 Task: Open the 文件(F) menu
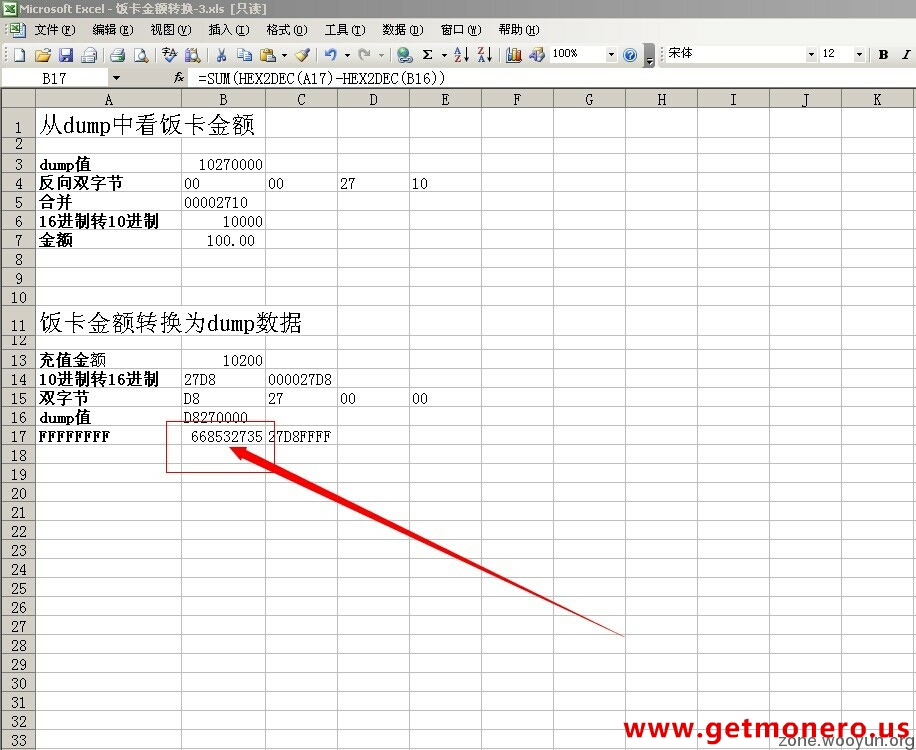coord(54,30)
